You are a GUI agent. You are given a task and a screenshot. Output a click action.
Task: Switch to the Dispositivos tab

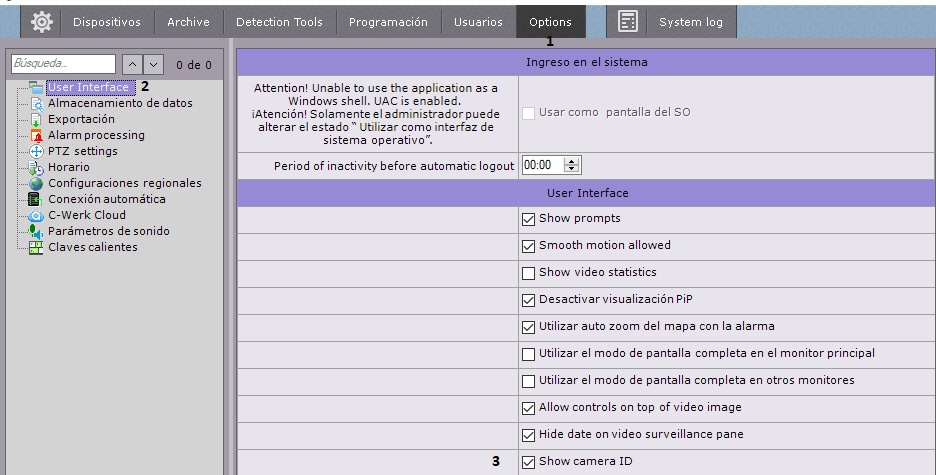pos(107,22)
